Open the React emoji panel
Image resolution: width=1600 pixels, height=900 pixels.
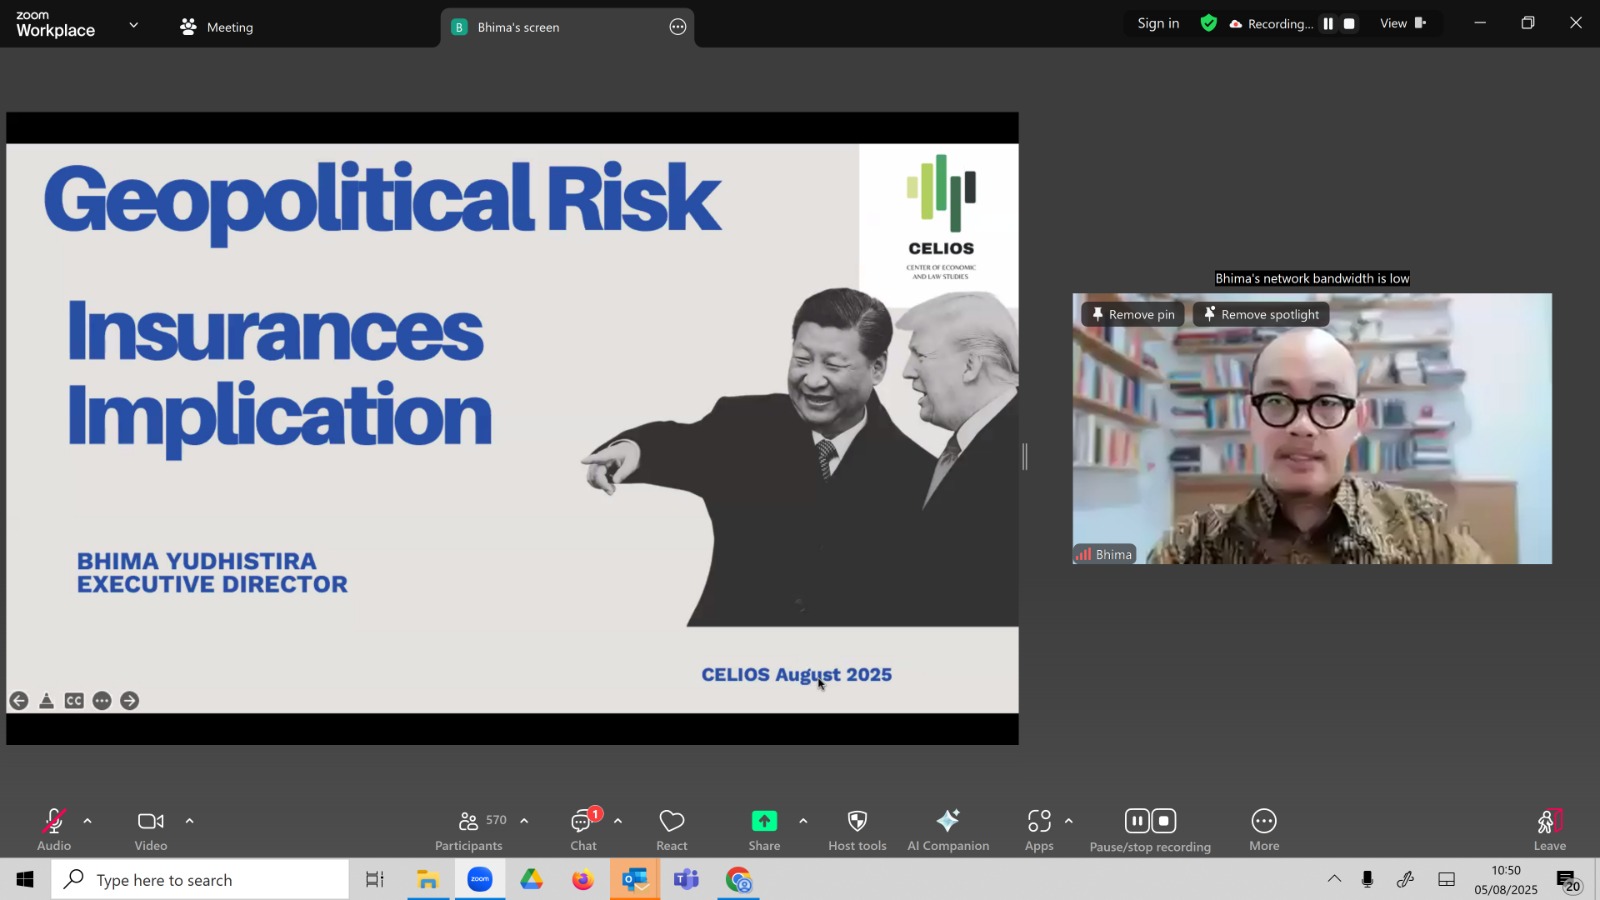(x=672, y=830)
